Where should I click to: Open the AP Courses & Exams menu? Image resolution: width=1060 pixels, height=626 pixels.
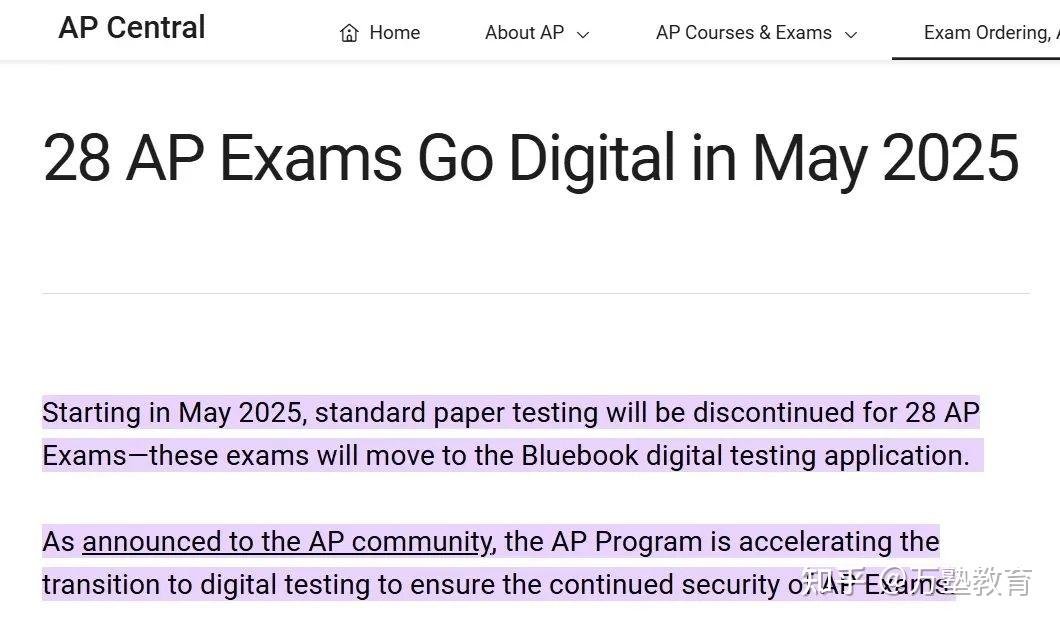pyautogui.click(x=743, y=33)
